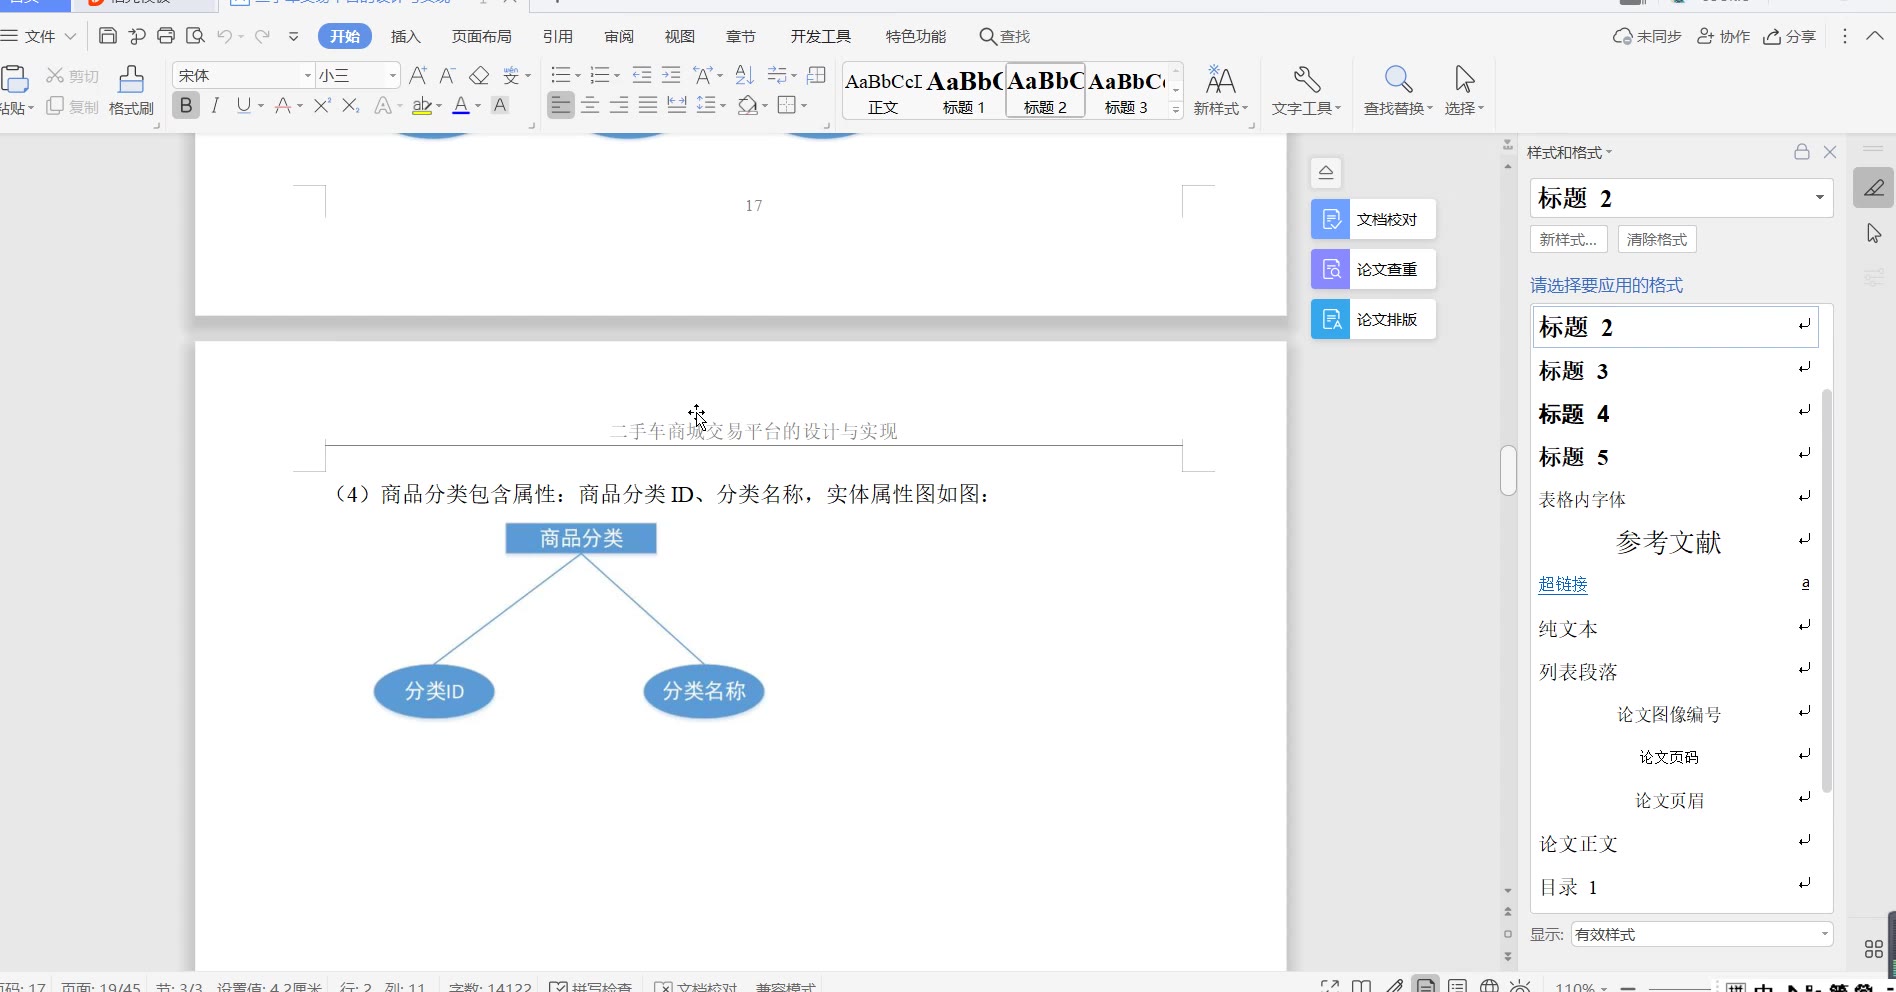Click the 论文查重 plagiarism check button
The image size is (1896, 992).
pos(1374,269)
